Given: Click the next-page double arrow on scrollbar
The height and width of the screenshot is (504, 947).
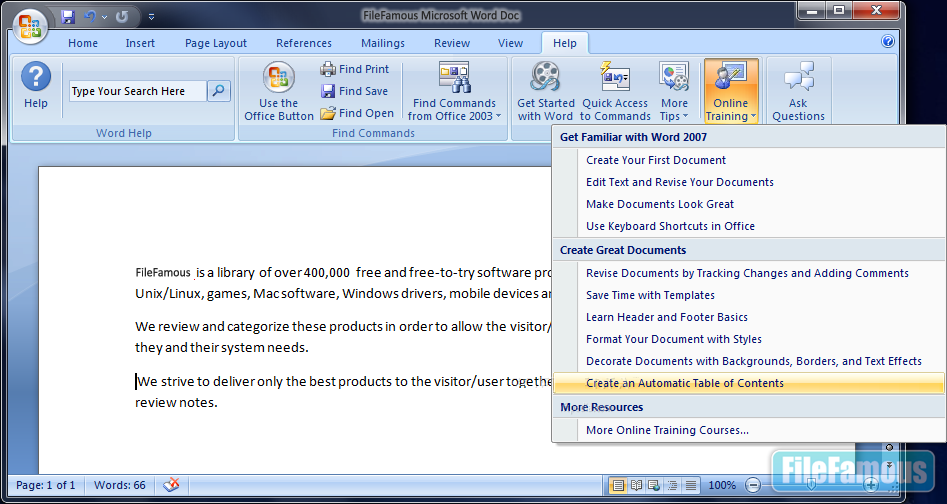Looking at the screenshot, I should (x=889, y=464).
